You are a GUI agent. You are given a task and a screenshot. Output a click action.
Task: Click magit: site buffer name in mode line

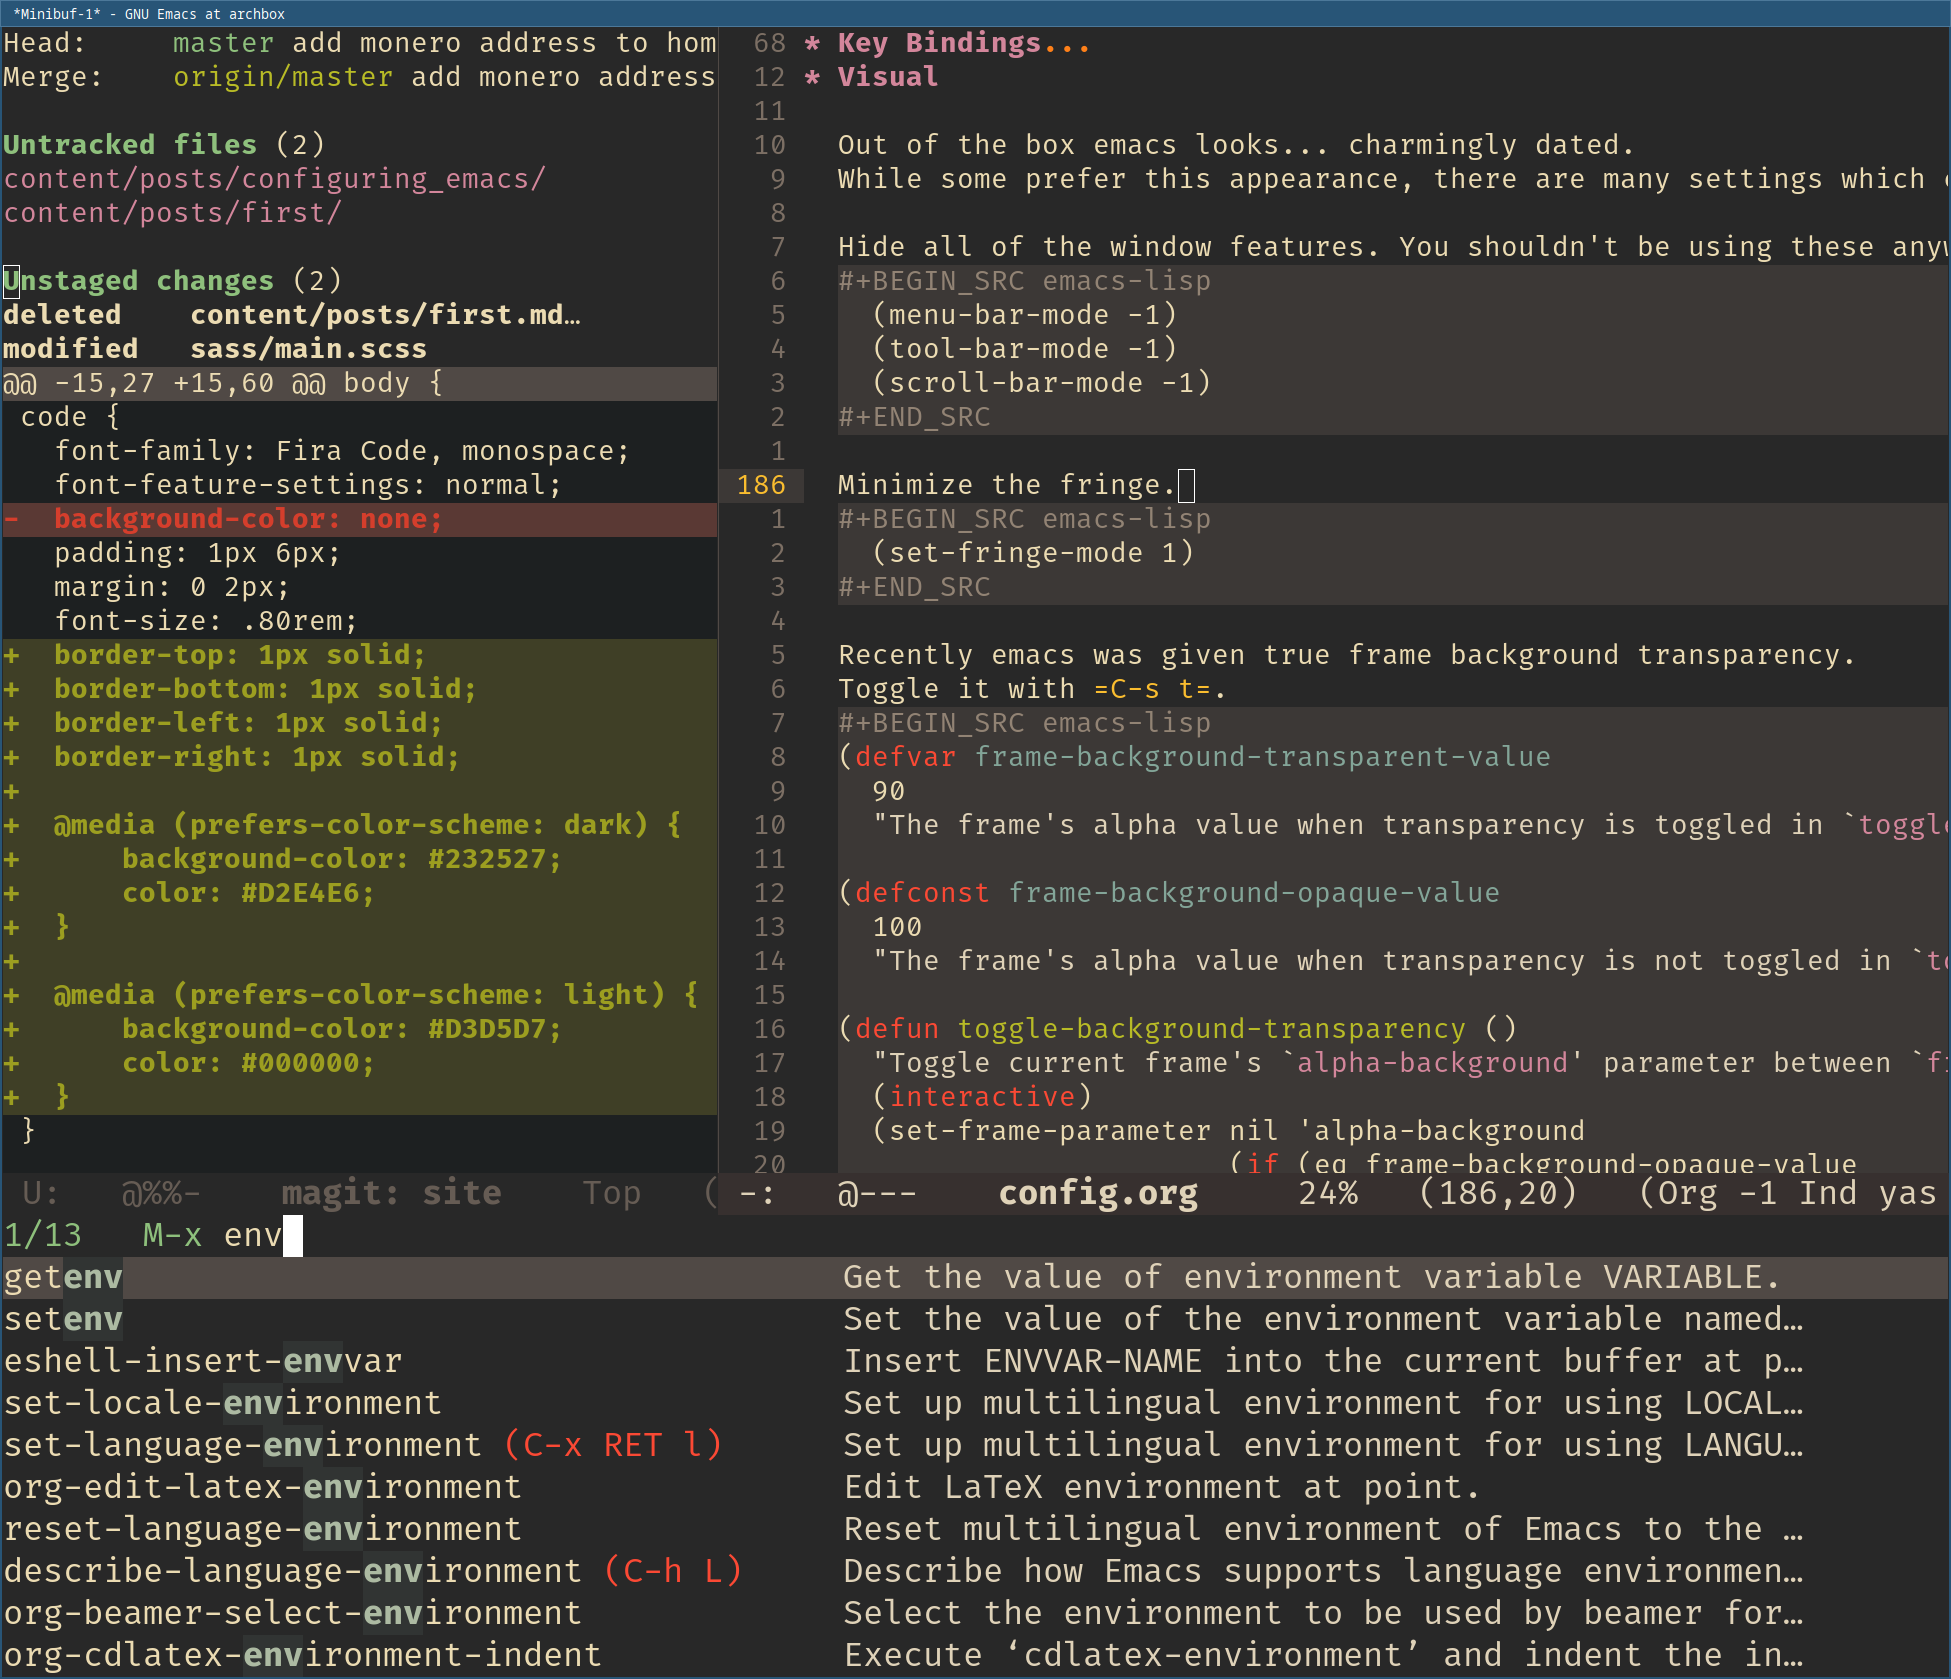tap(391, 1193)
